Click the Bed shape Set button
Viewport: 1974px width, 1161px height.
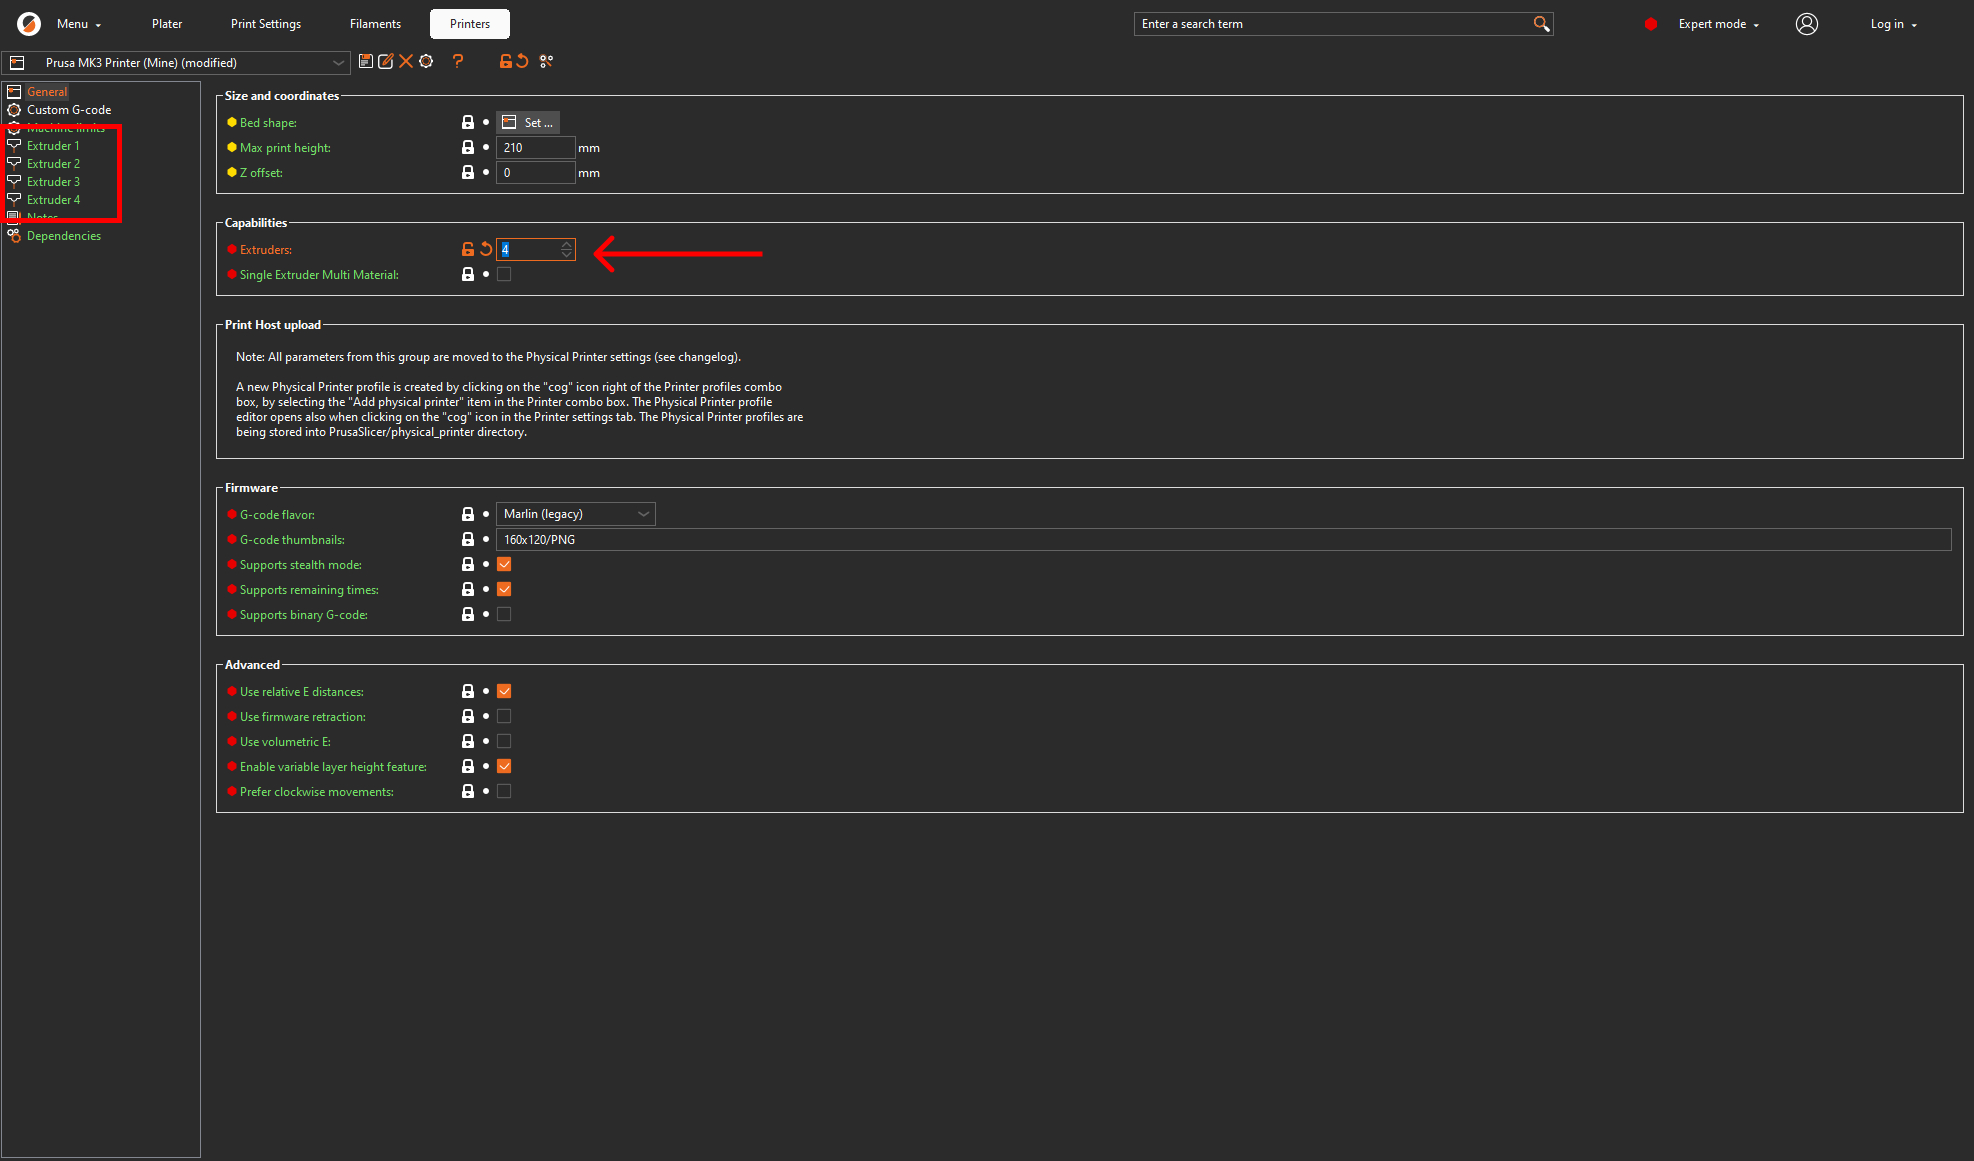528,122
